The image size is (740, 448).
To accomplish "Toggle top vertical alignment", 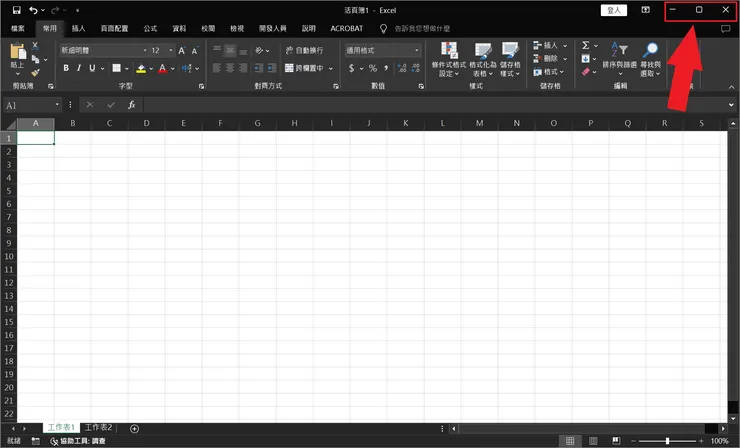I will click(x=217, y=50).
